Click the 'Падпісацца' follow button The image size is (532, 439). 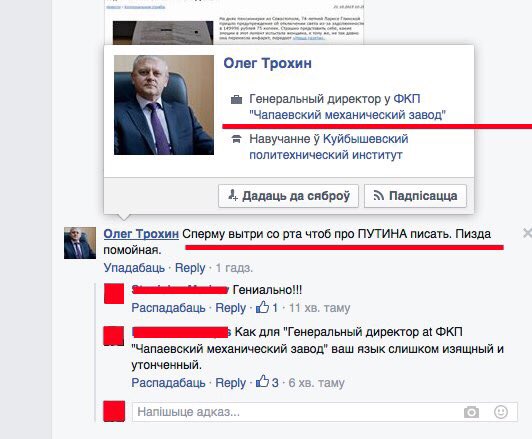415,196
